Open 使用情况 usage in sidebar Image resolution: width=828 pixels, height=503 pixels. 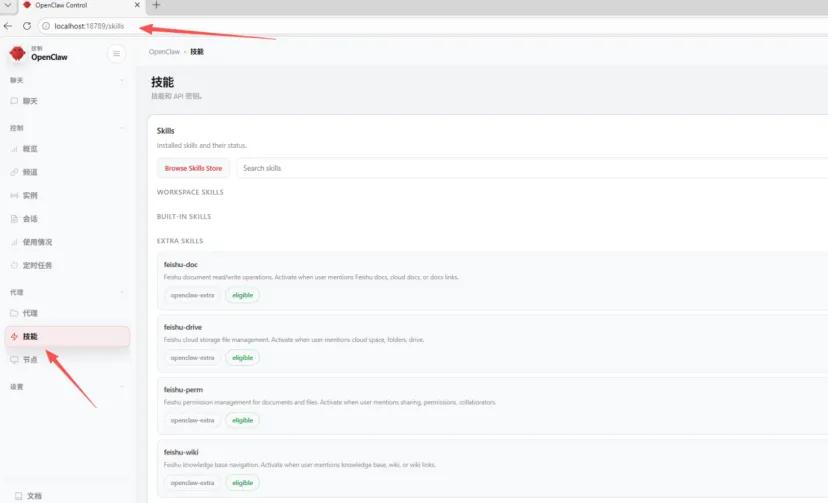click(68, 242)
